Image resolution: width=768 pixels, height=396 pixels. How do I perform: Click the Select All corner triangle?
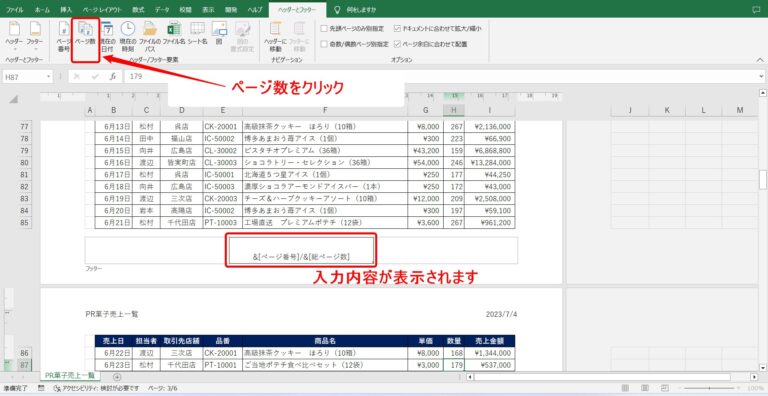[14, 99]
